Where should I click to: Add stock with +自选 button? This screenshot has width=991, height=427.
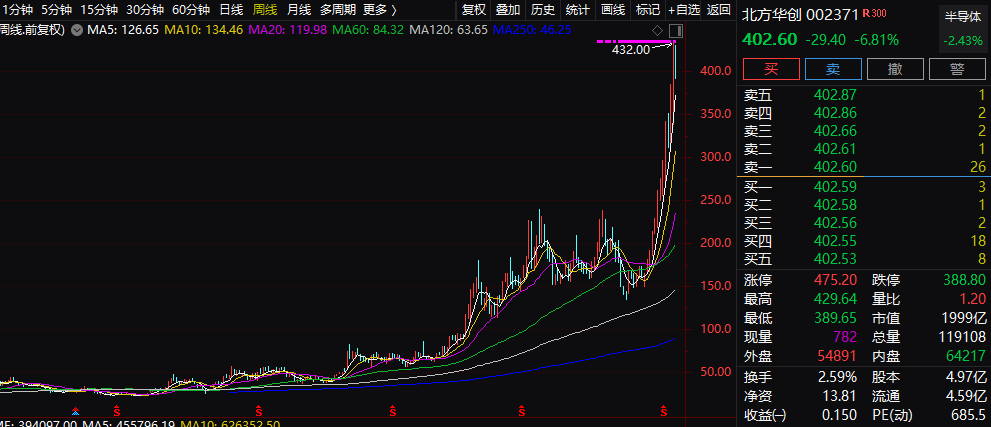pos(684,10)
